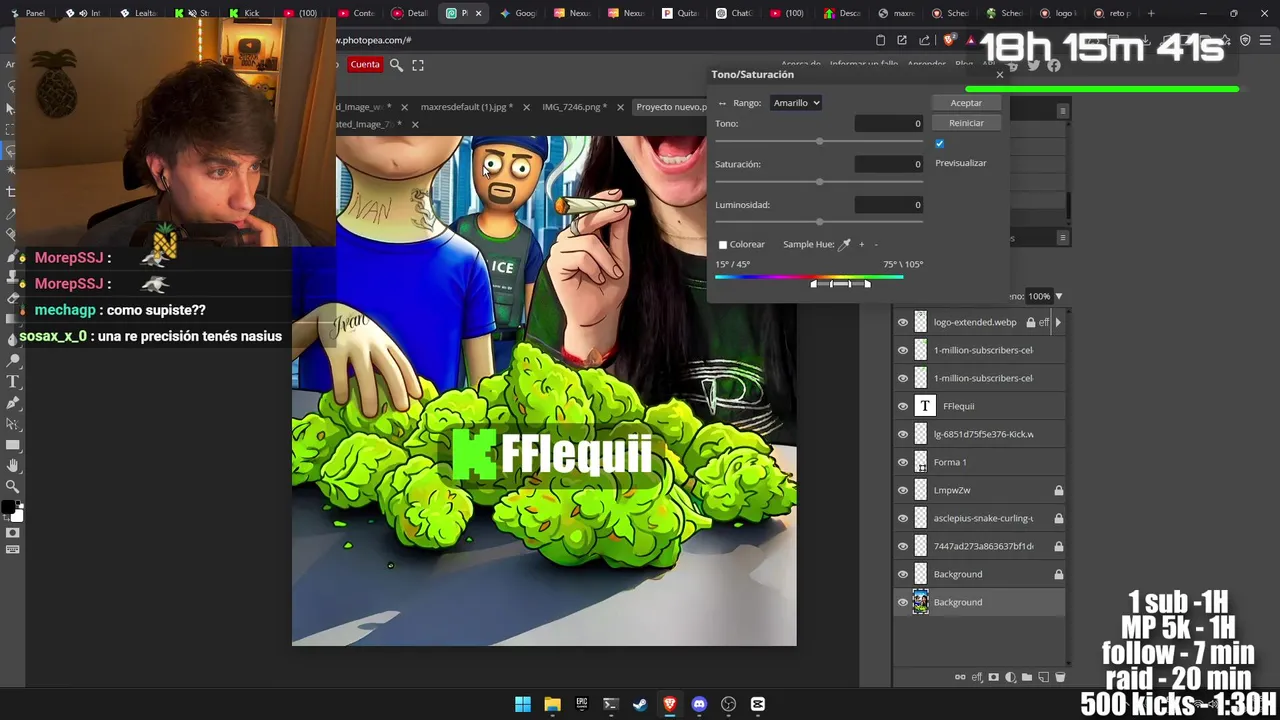Click the Luminosidad value field

[x=889, y=205]
